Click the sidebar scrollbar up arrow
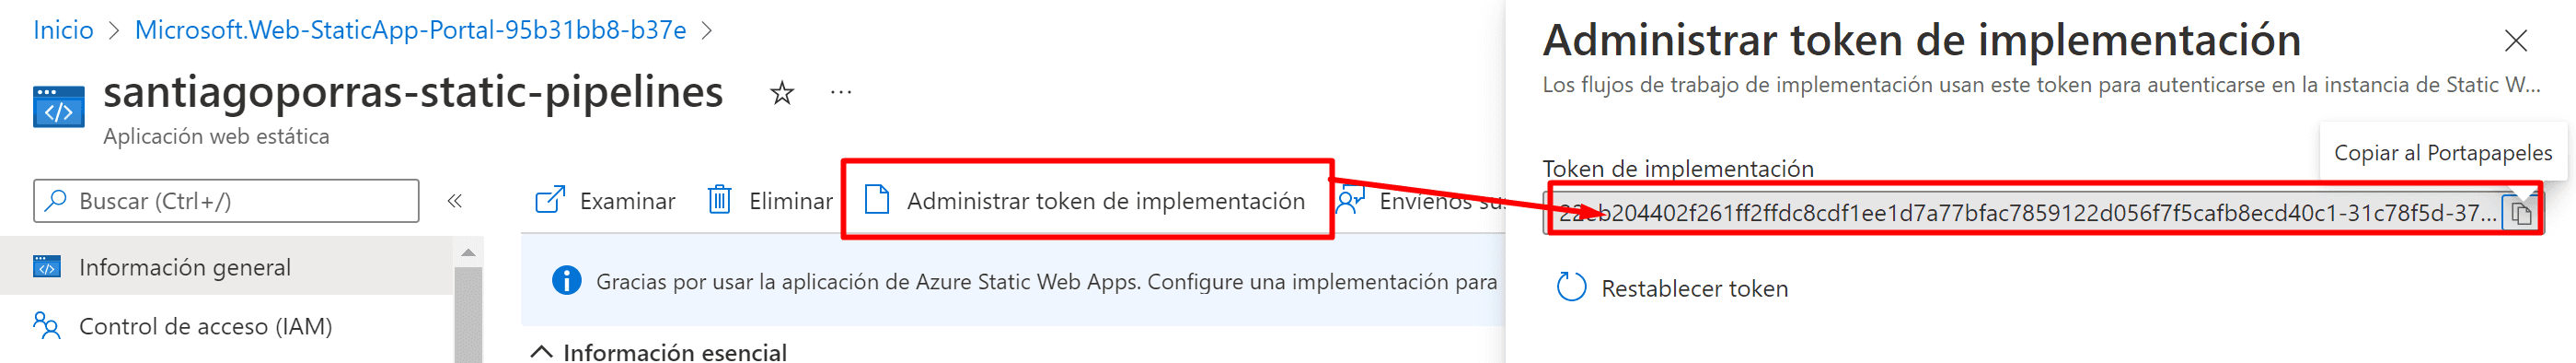Viewport: 2576px width, 363px height. tap(468, 253)
